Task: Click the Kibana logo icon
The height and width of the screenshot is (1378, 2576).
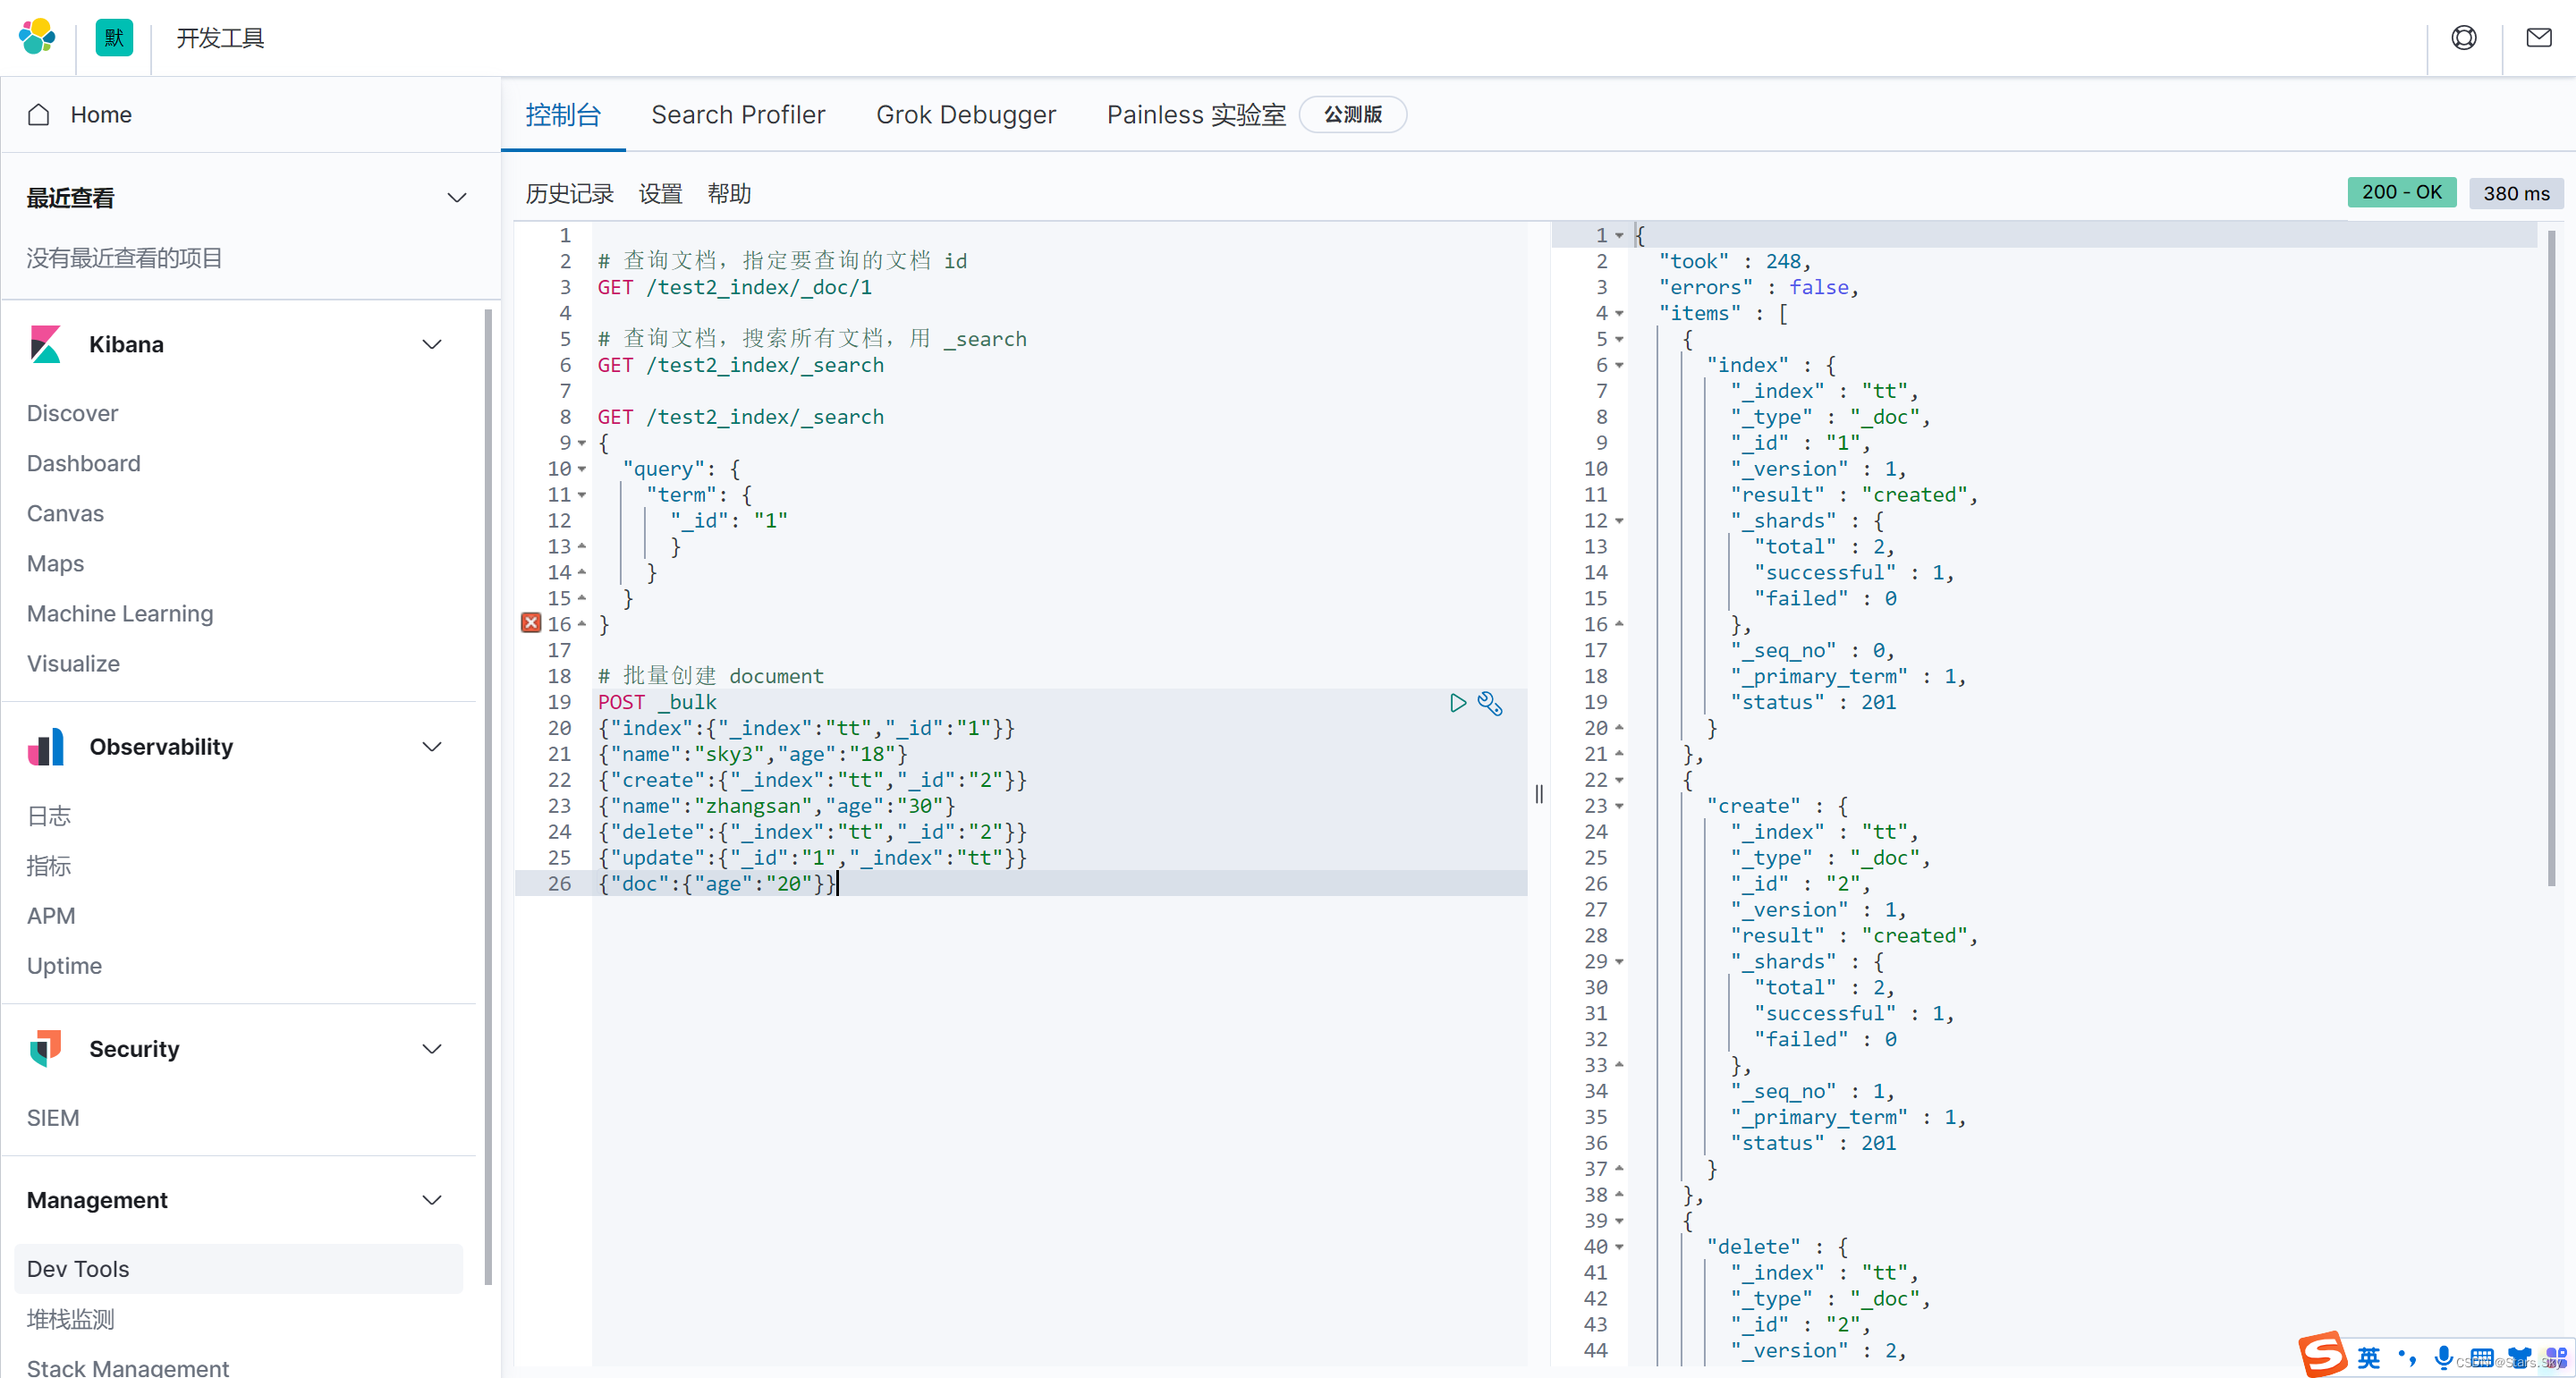Action: [x=45, y=344]
